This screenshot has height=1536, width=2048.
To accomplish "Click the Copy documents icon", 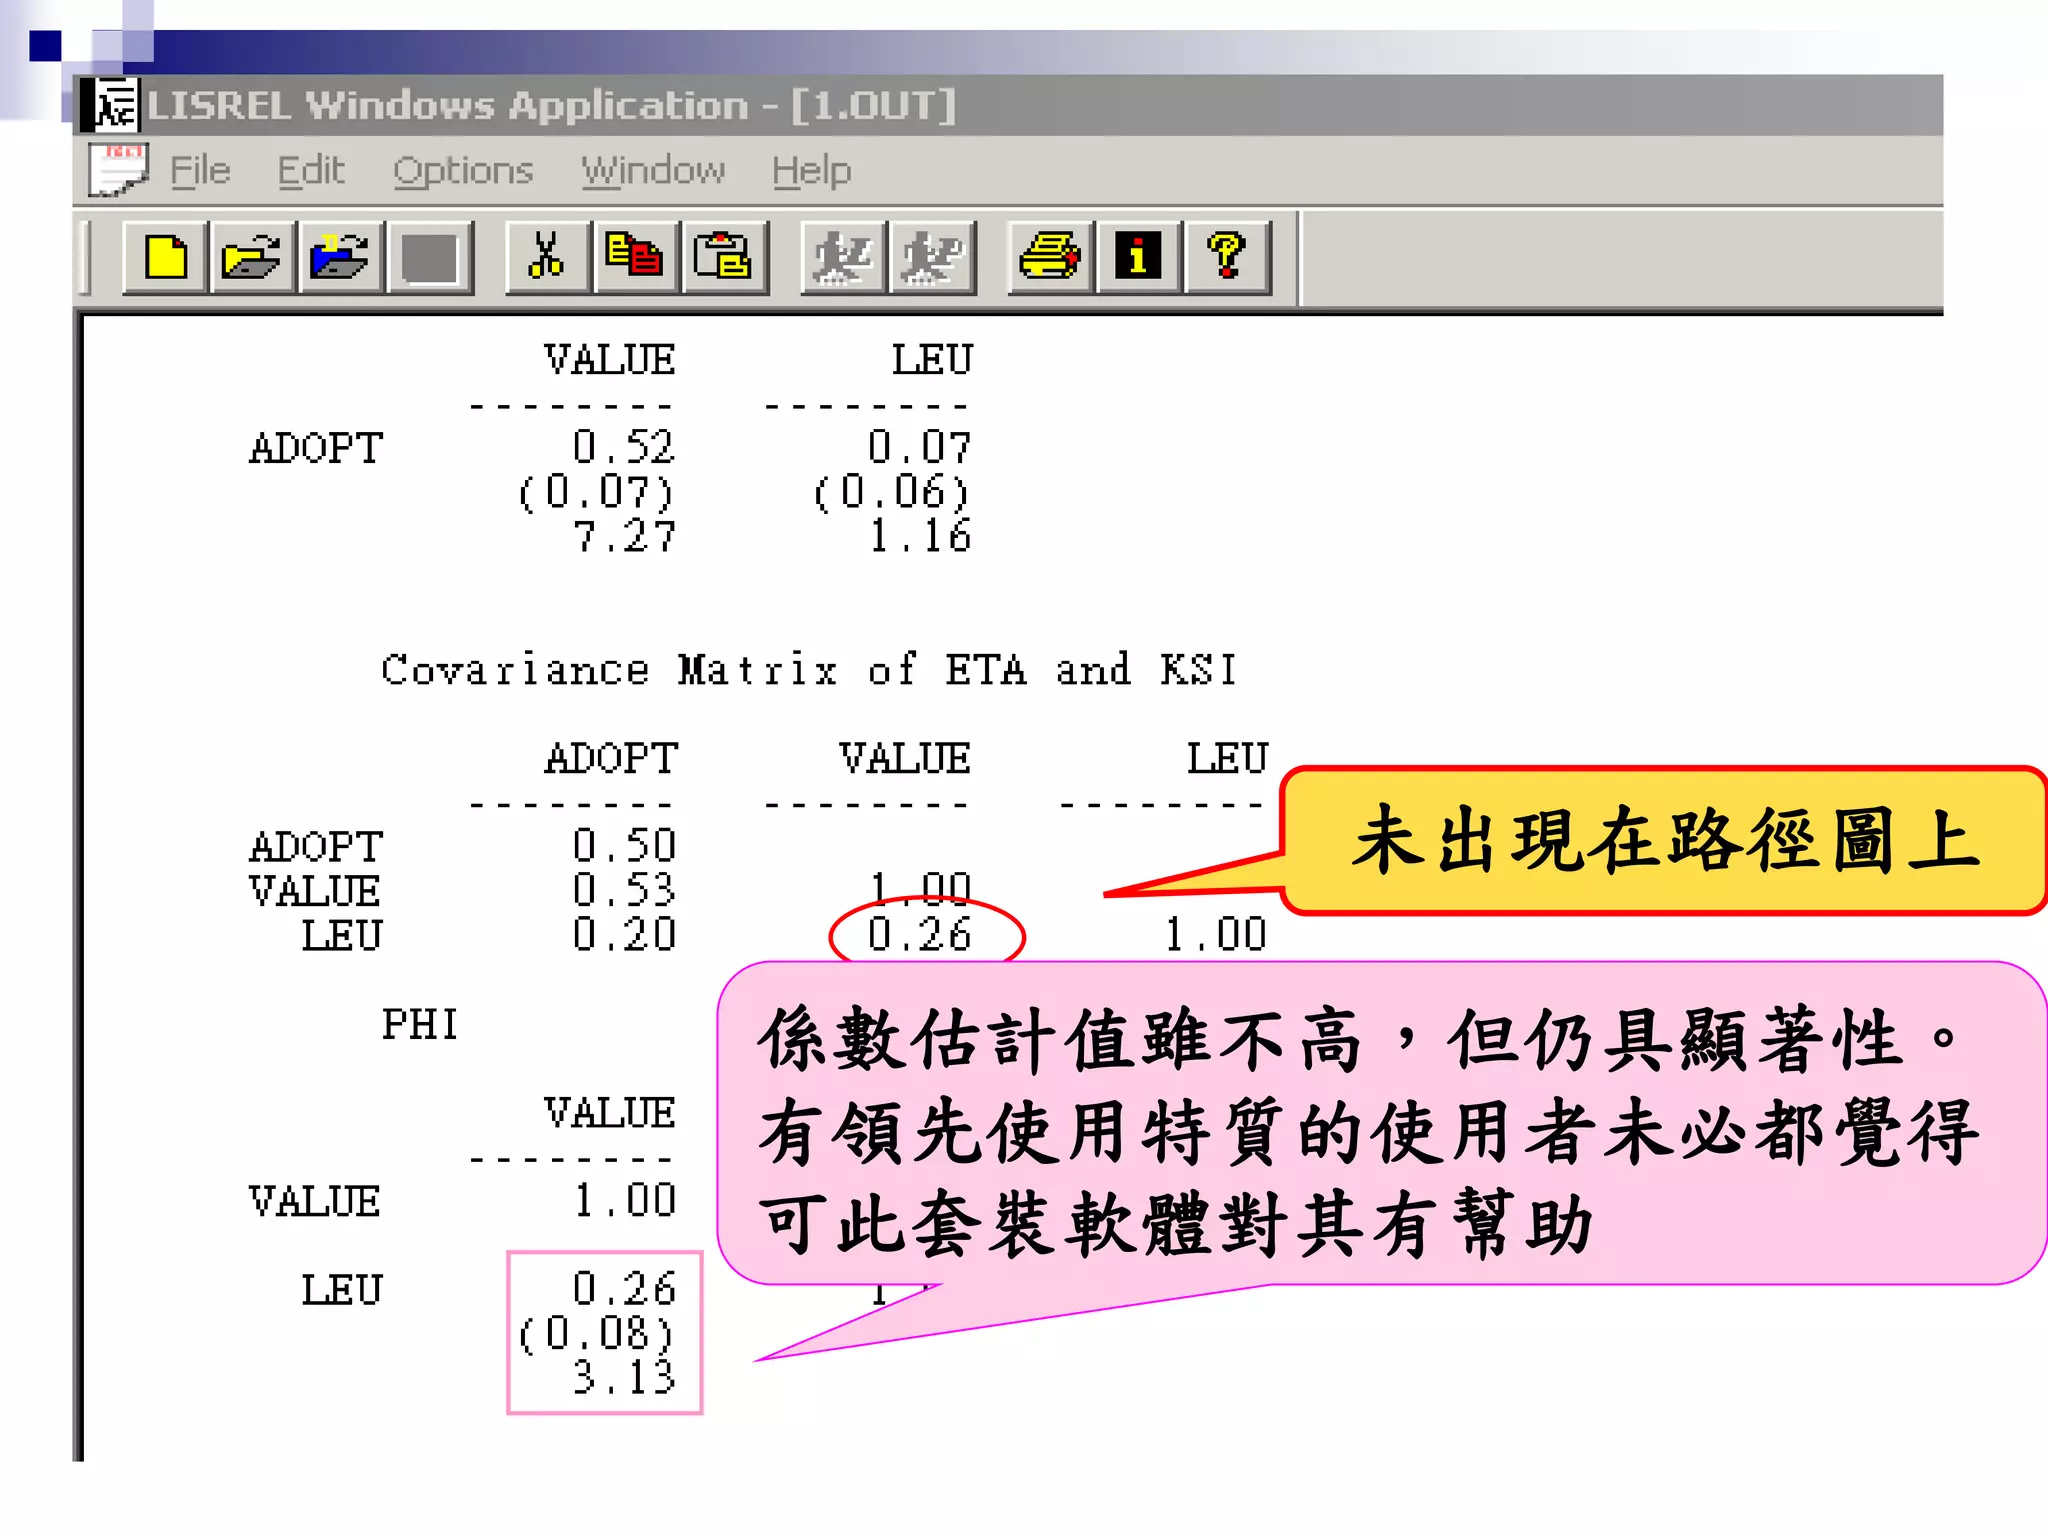I will point(634,258).
